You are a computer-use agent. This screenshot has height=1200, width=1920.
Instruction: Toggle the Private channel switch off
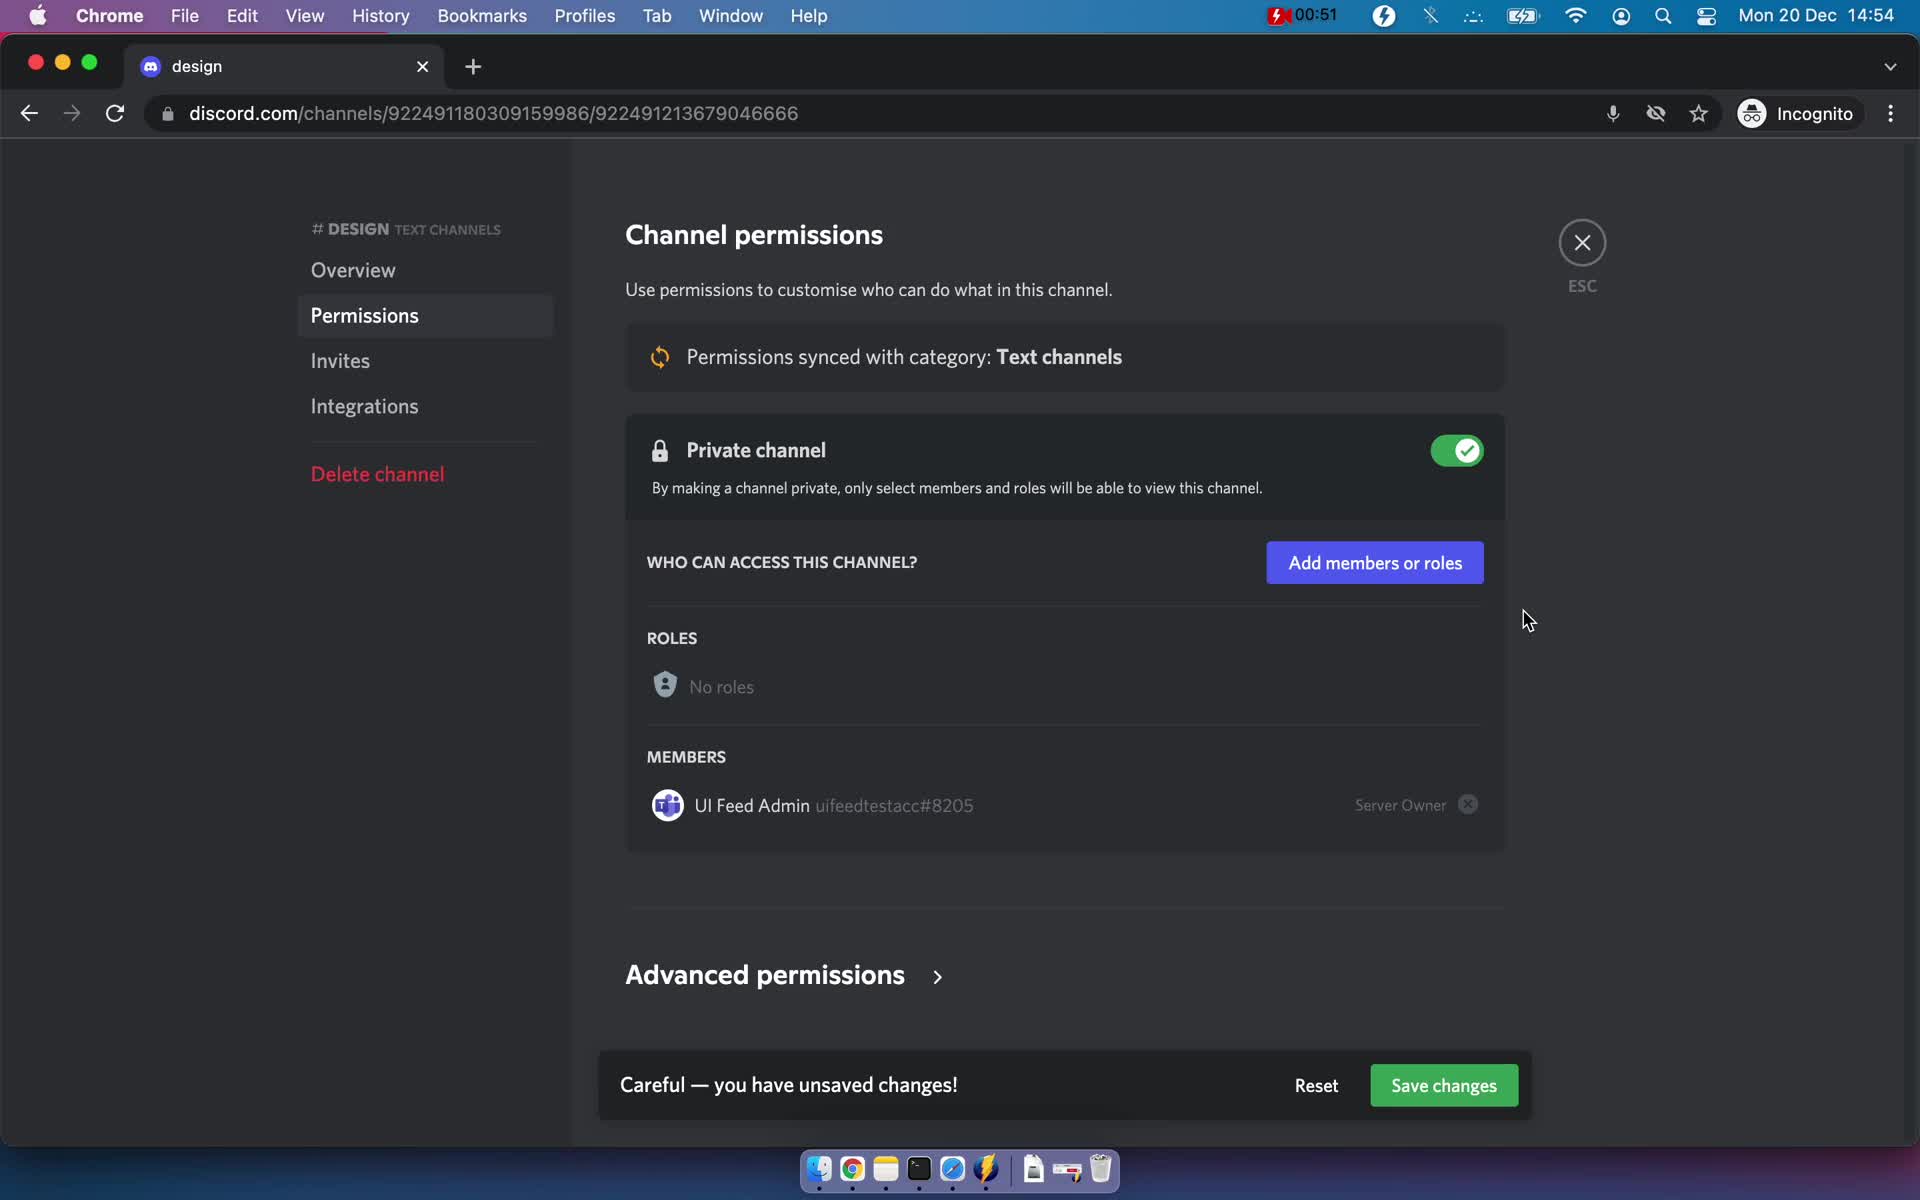1456,449
